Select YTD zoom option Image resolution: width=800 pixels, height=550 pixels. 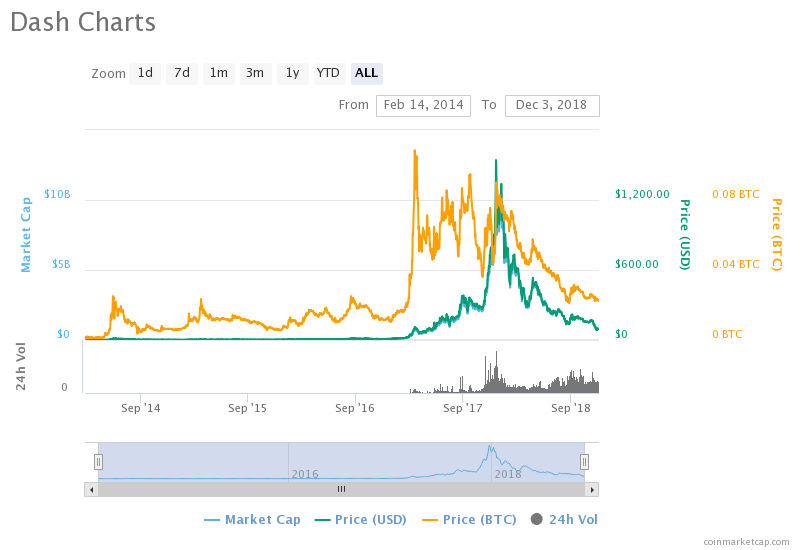[x=328, y=73]
